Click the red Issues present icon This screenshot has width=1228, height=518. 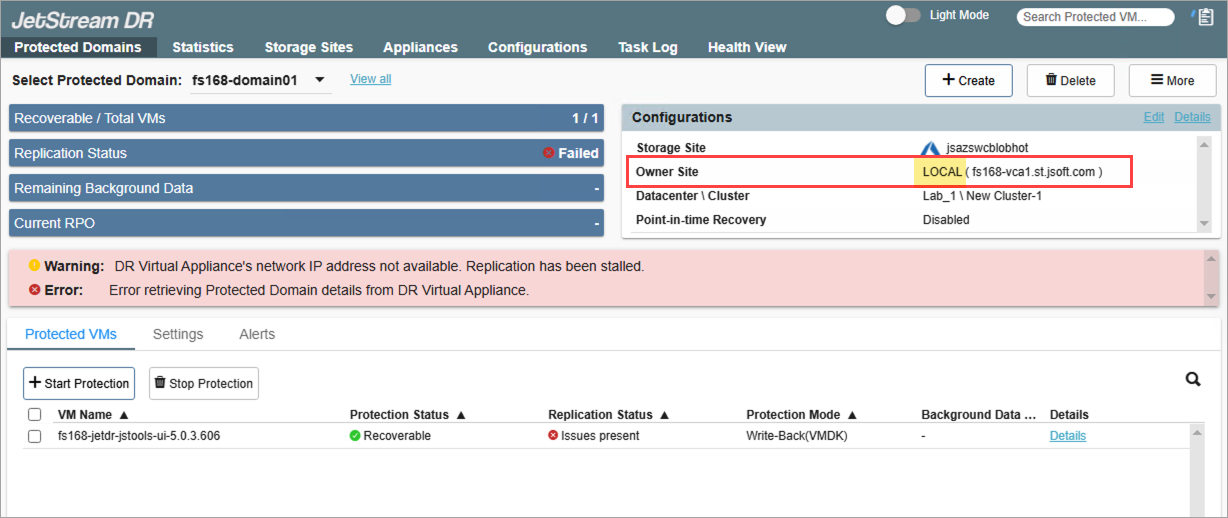553,436
